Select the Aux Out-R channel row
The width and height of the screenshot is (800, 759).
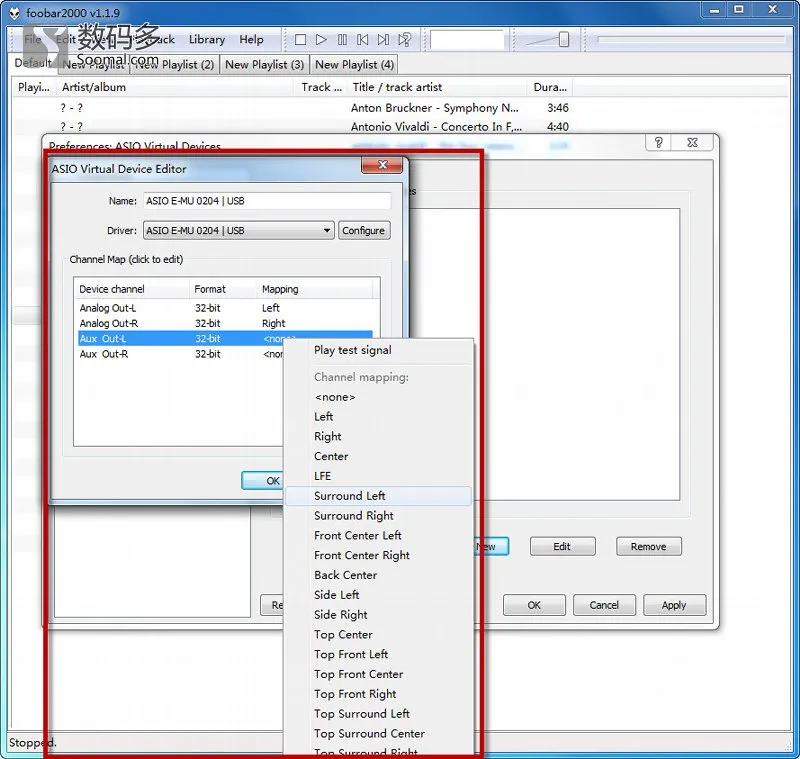pyautogui.click(x=181, y=354)
